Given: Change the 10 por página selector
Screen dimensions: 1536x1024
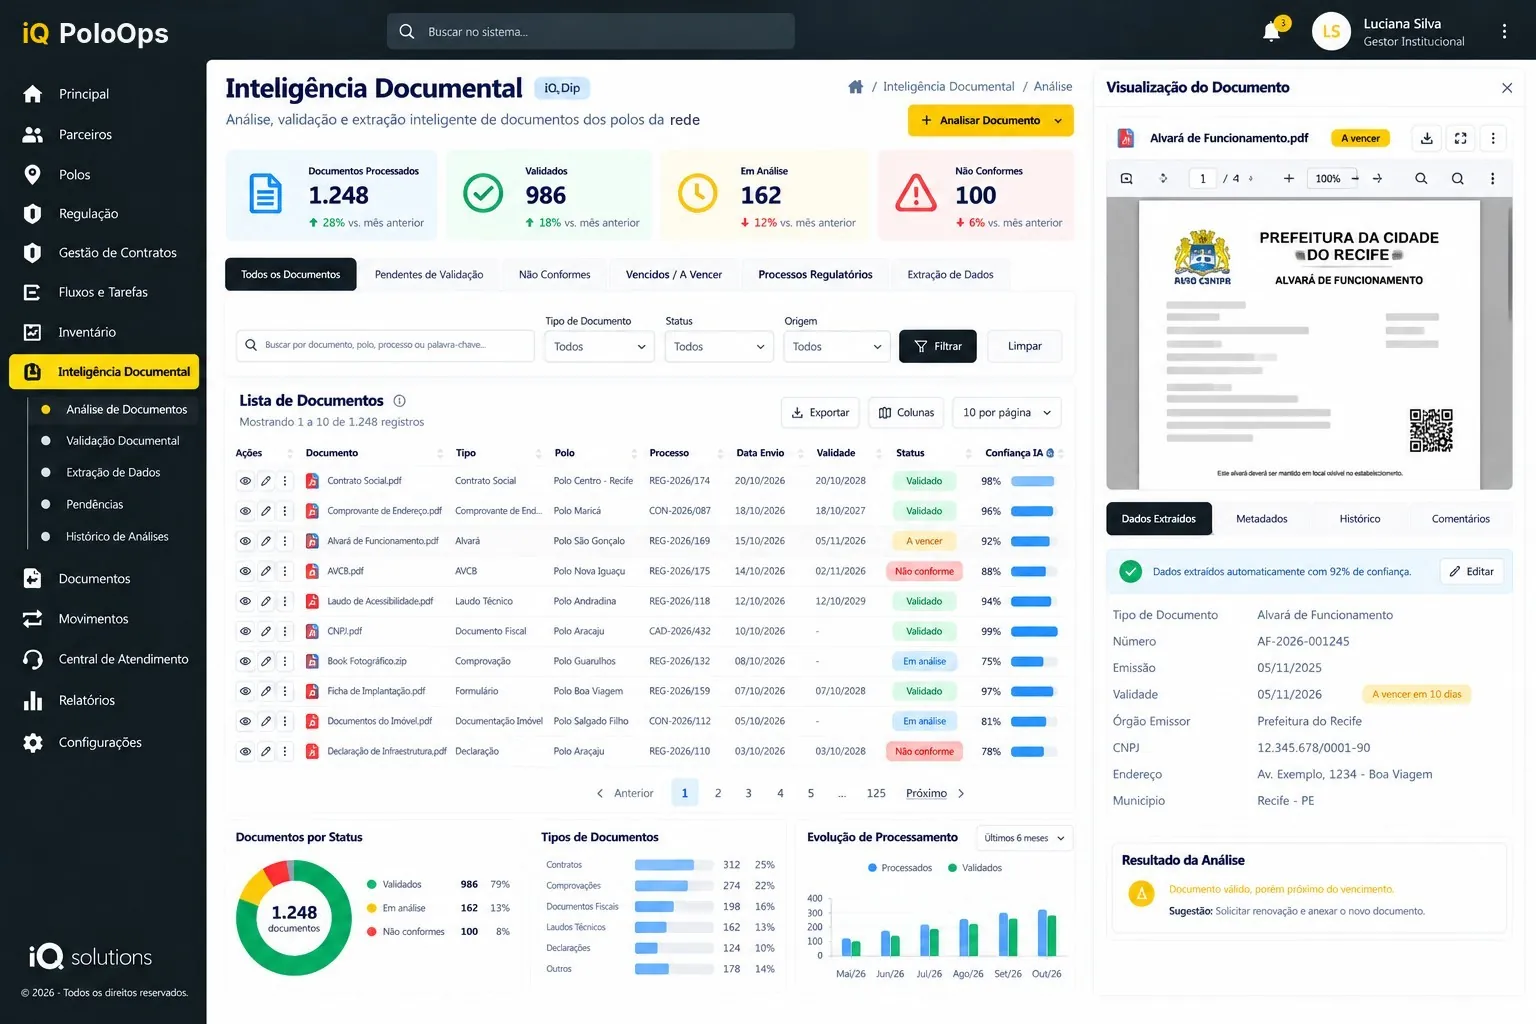Looking at the screenshot, I should pos(1006,412).
